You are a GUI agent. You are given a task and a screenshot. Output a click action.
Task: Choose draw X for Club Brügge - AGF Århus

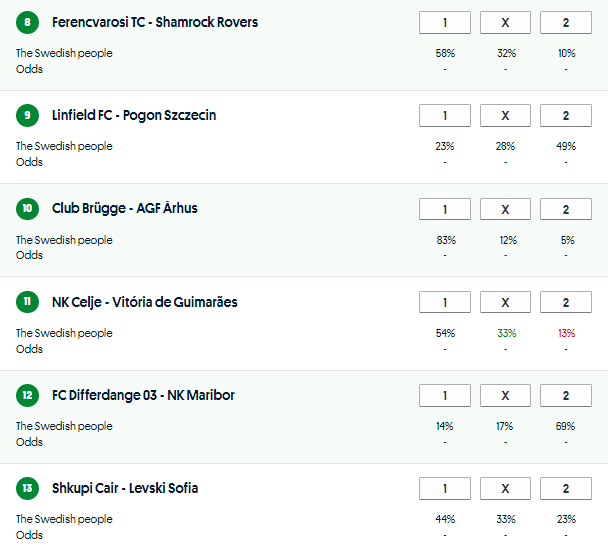click(505, 209)
